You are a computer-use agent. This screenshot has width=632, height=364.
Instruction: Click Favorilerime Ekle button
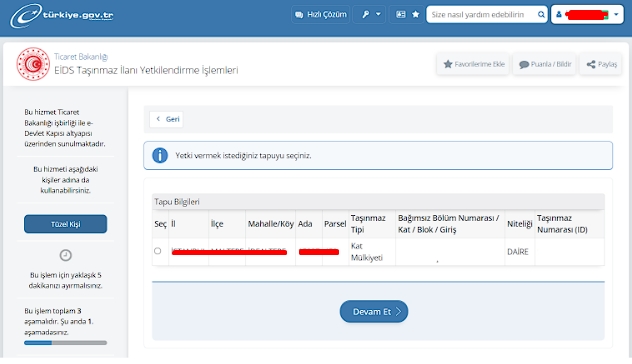474,64
